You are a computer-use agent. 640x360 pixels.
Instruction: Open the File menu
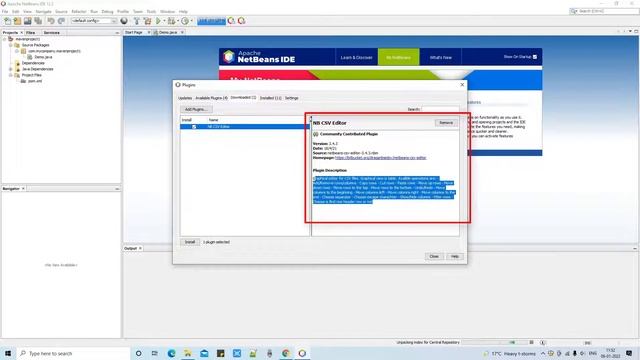(x=5, y=11)
